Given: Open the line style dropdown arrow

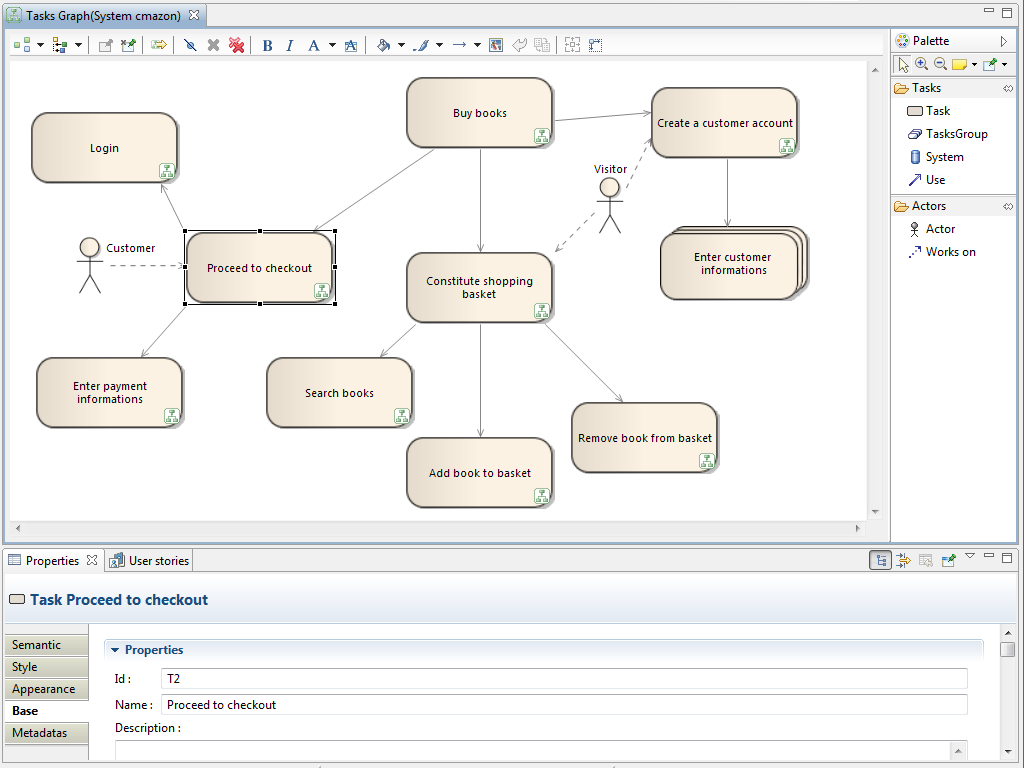Looking at the screenshot, I should (x=477, y=45).
